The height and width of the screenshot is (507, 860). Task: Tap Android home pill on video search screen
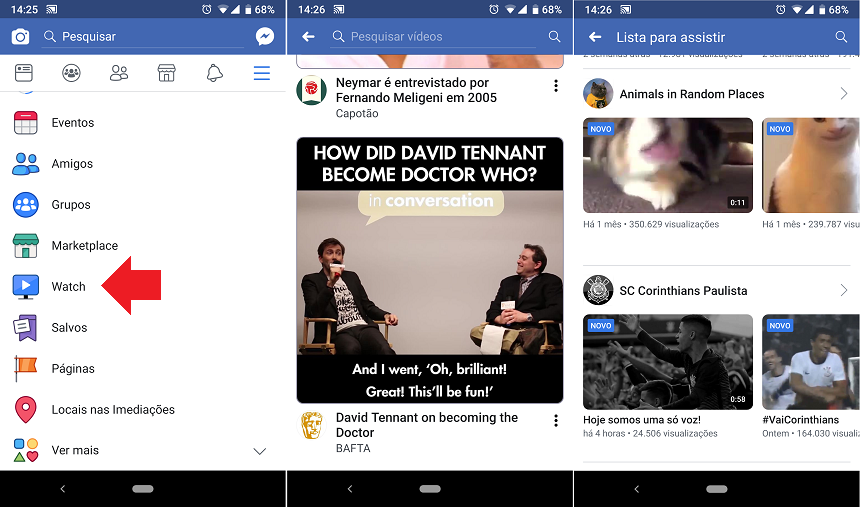[x=430, y=488]
